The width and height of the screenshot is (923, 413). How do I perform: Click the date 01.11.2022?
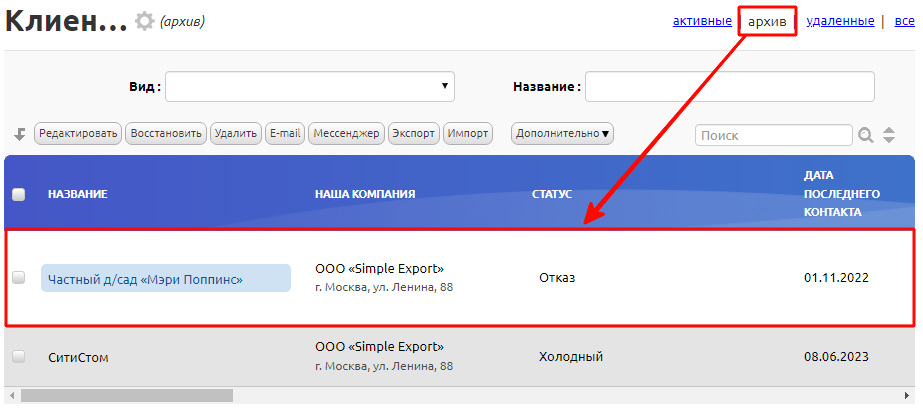pyautogui.click(x=836, y=278)
